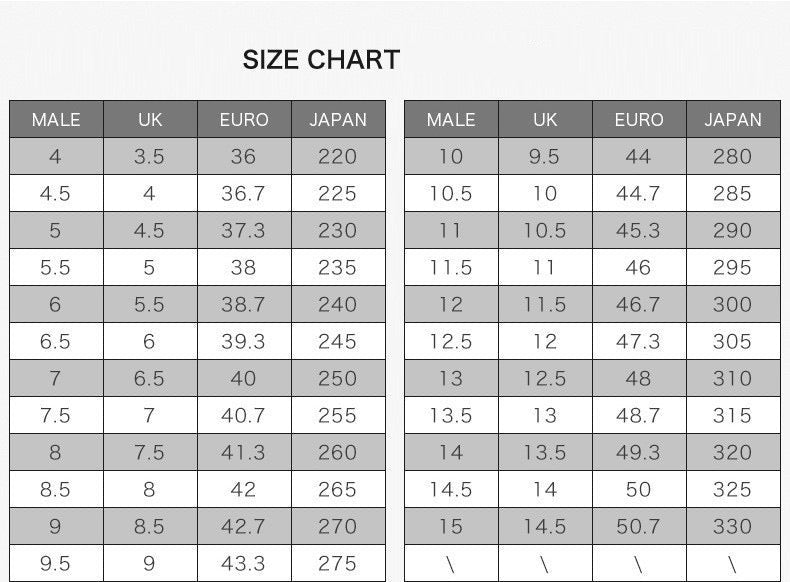Image resolution: width=790 pixels, height=582 pixels.
Task: Click the right table UK header
Action: click(x=545, y=119)
